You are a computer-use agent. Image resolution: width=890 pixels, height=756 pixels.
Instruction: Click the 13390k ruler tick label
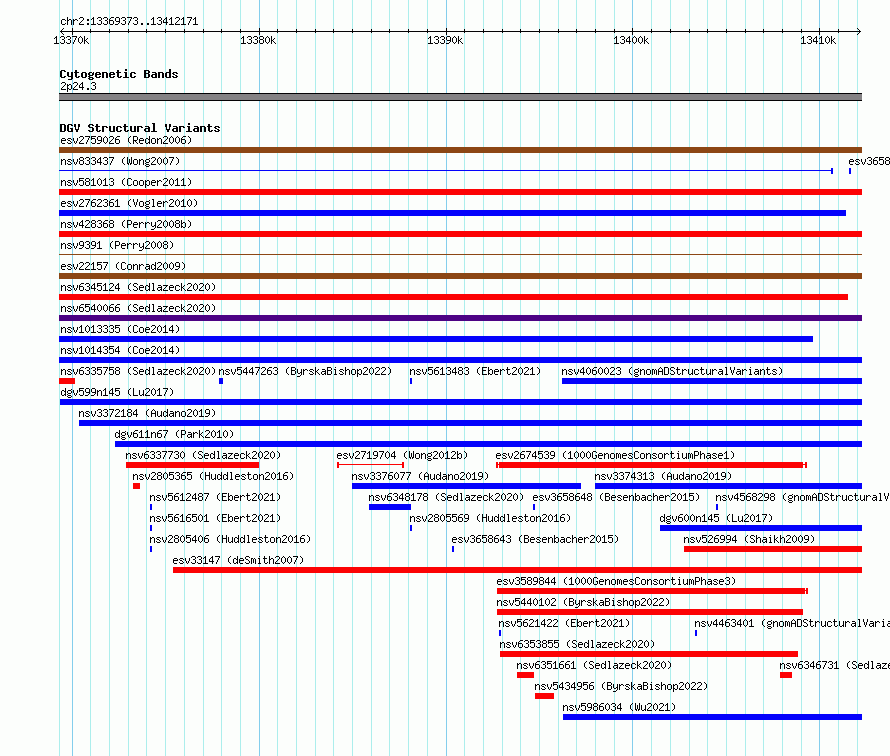(x=445, y=40)
